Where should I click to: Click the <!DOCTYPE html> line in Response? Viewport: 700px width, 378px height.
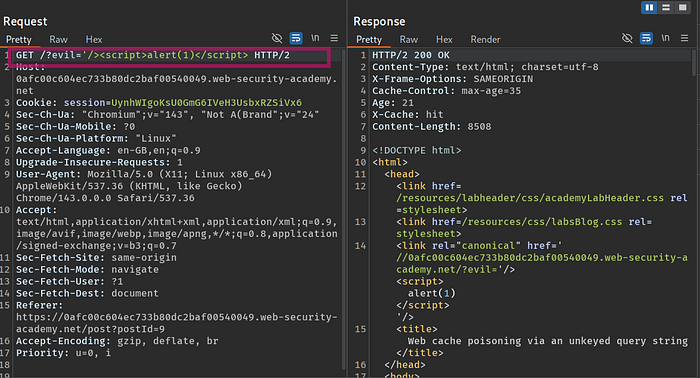coord(417,150)
